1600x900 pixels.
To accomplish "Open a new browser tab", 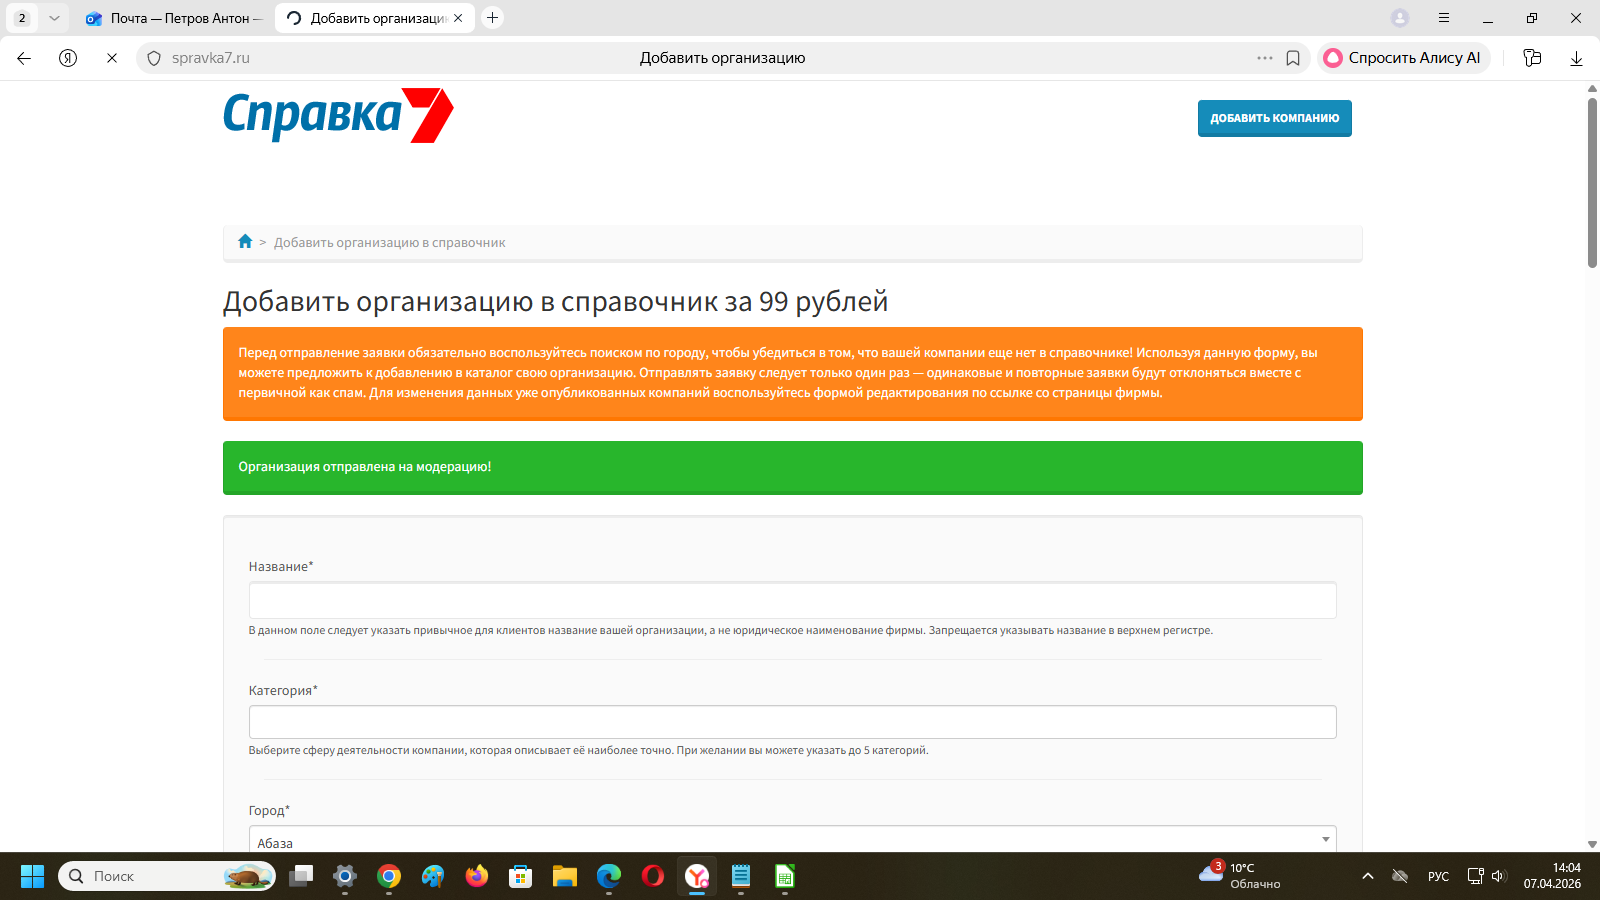I will tap(492, 18).
